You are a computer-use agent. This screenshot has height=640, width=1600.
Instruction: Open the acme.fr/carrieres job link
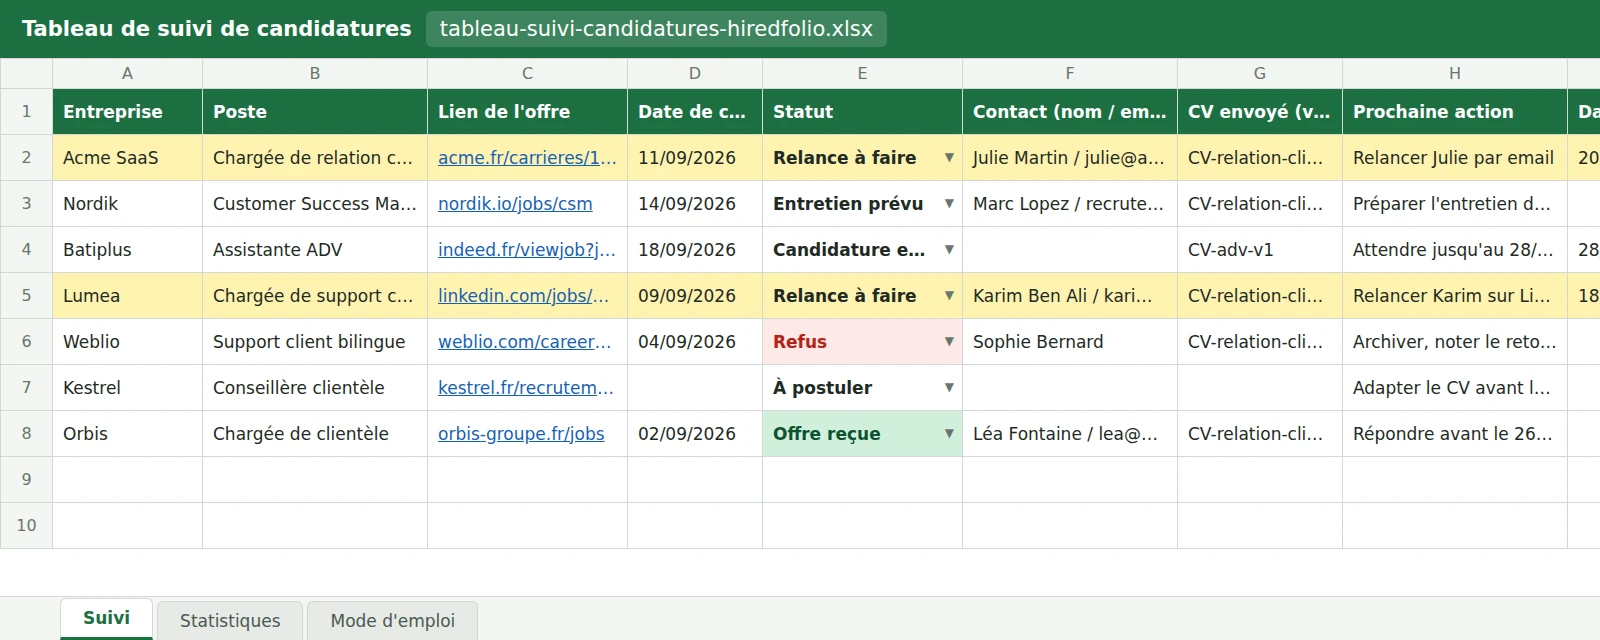[x=527, y=158]
